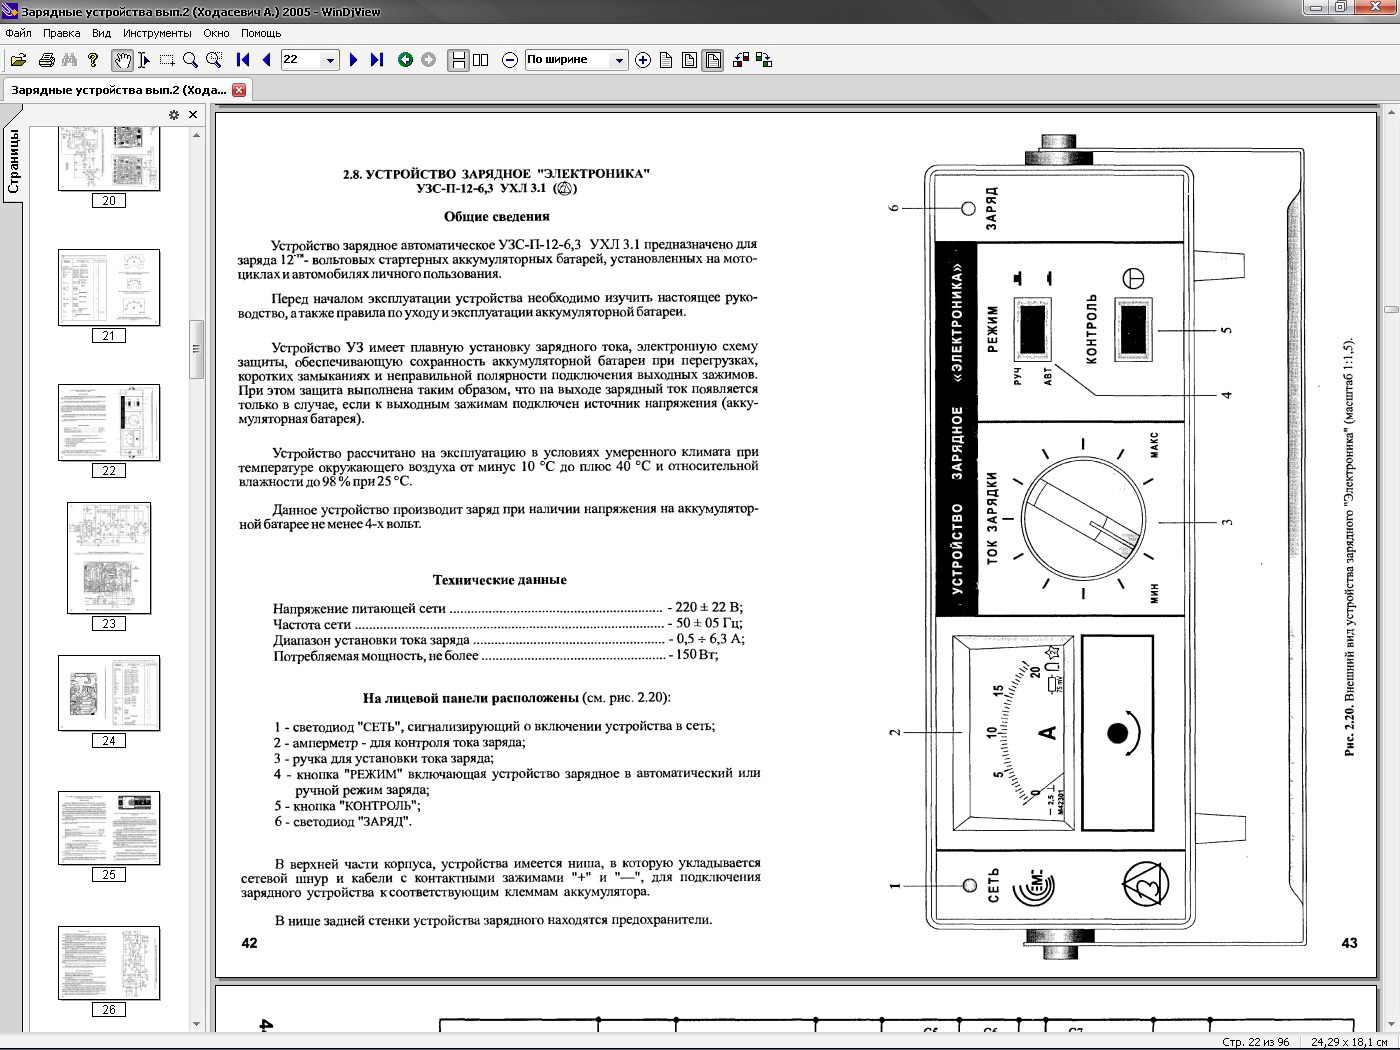Click the document vertical scrollbar thumb
This screenshot has height=1050, width=1400.
point(1391,310)
